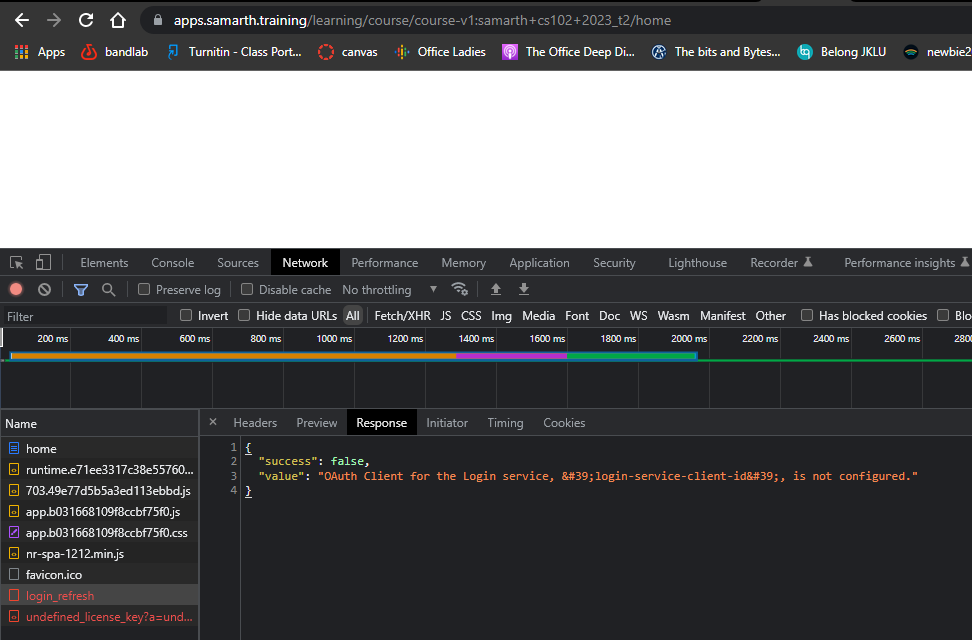Switch to the Console tab
The width and height of the screenshot is (972, 640).
172,263
